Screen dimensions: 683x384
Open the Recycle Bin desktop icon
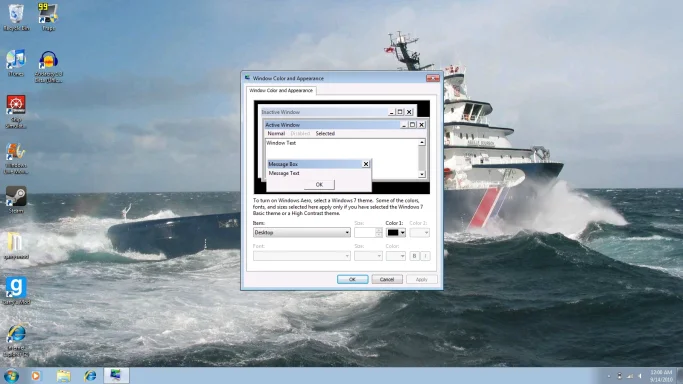pos(16,17)
